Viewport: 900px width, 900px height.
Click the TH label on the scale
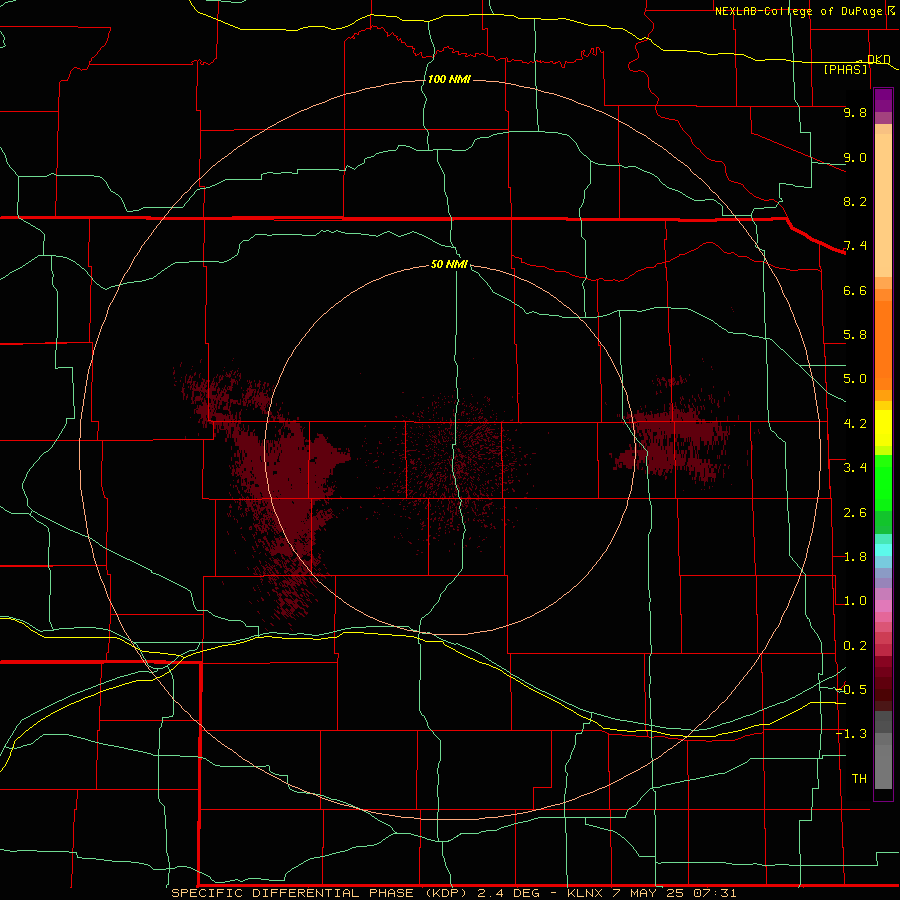[859, 779]
